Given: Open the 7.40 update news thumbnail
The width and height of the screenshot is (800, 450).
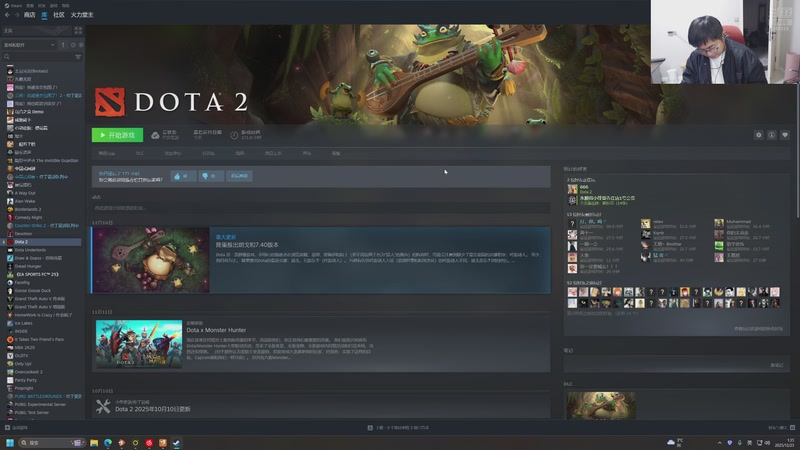Looking at the screenshot, I should (151, 260).
